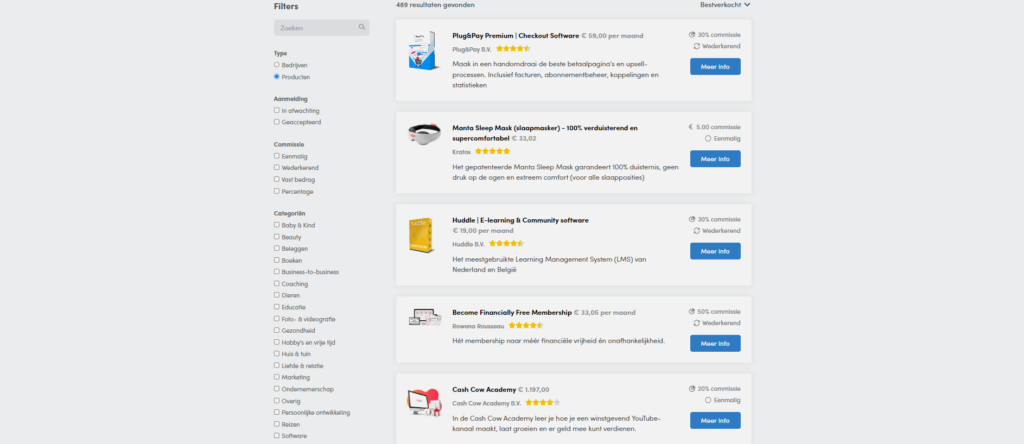The height and width of the screenshot is (444, 1024).
Task: Check the Liefde & relatie category
Action: click(x=277, y=365)
